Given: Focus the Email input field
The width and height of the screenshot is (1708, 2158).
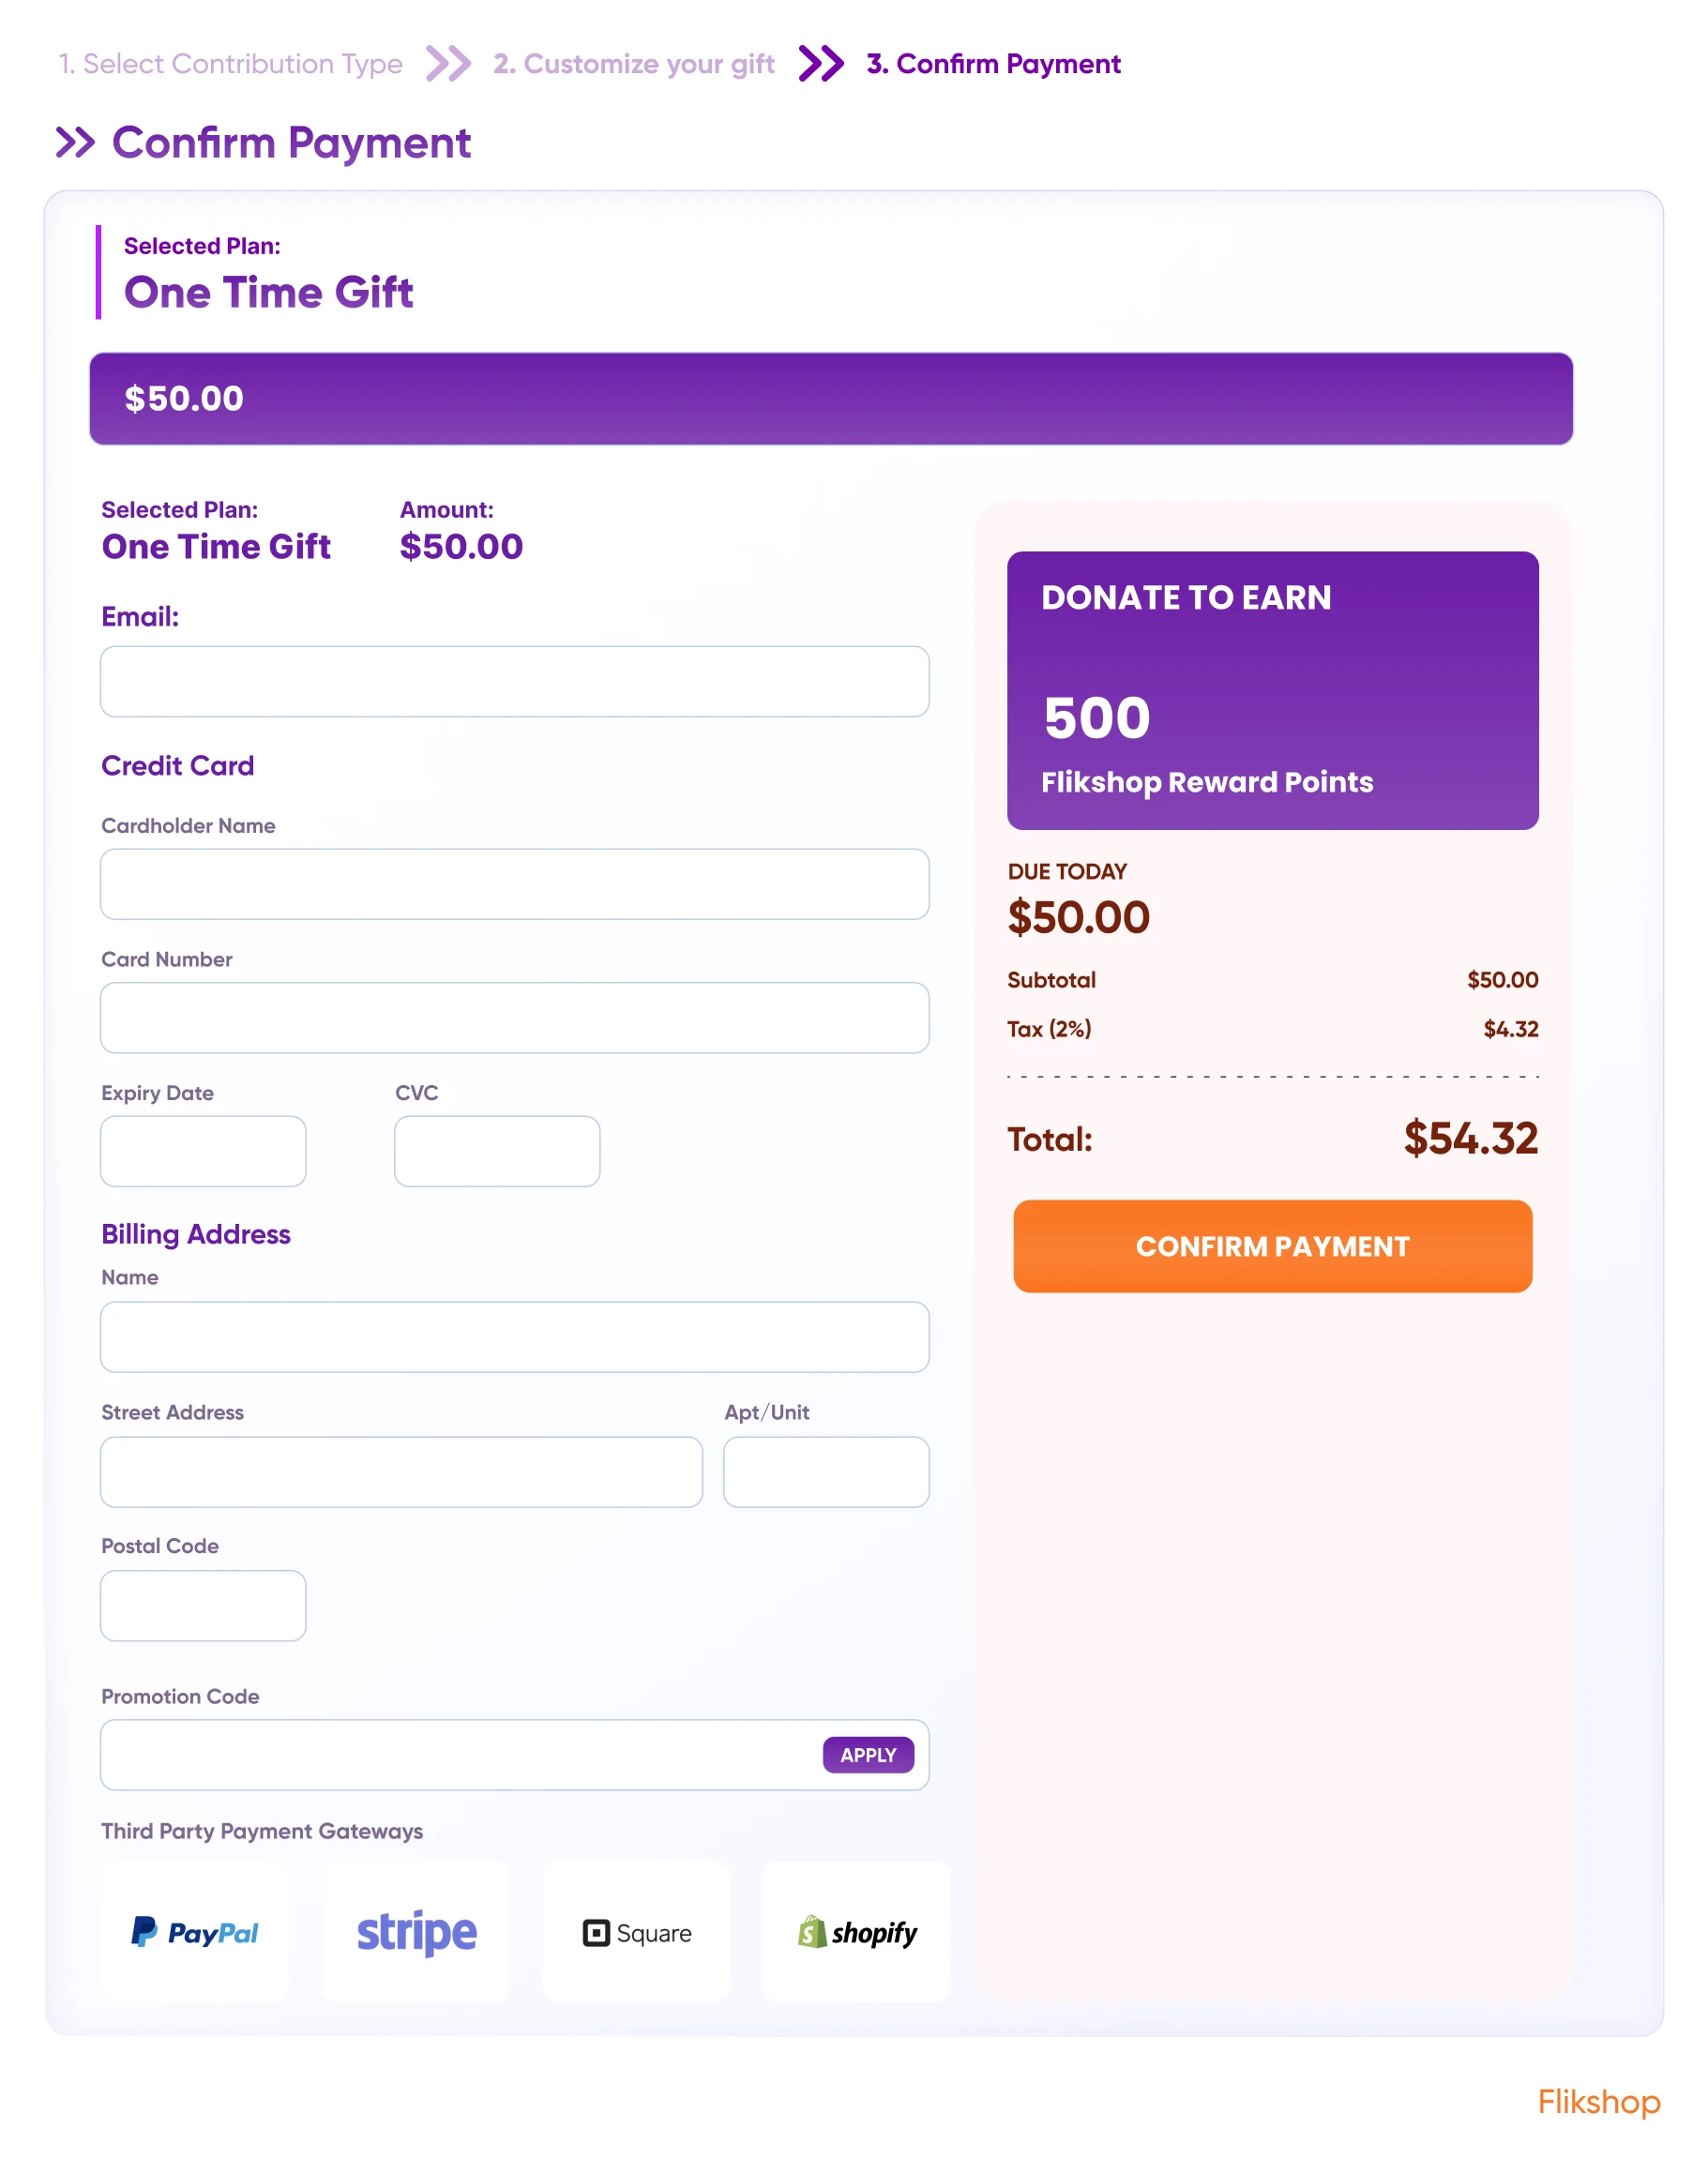Looking at the screenshot, I should pyautogui.click(x=514, y=682).
